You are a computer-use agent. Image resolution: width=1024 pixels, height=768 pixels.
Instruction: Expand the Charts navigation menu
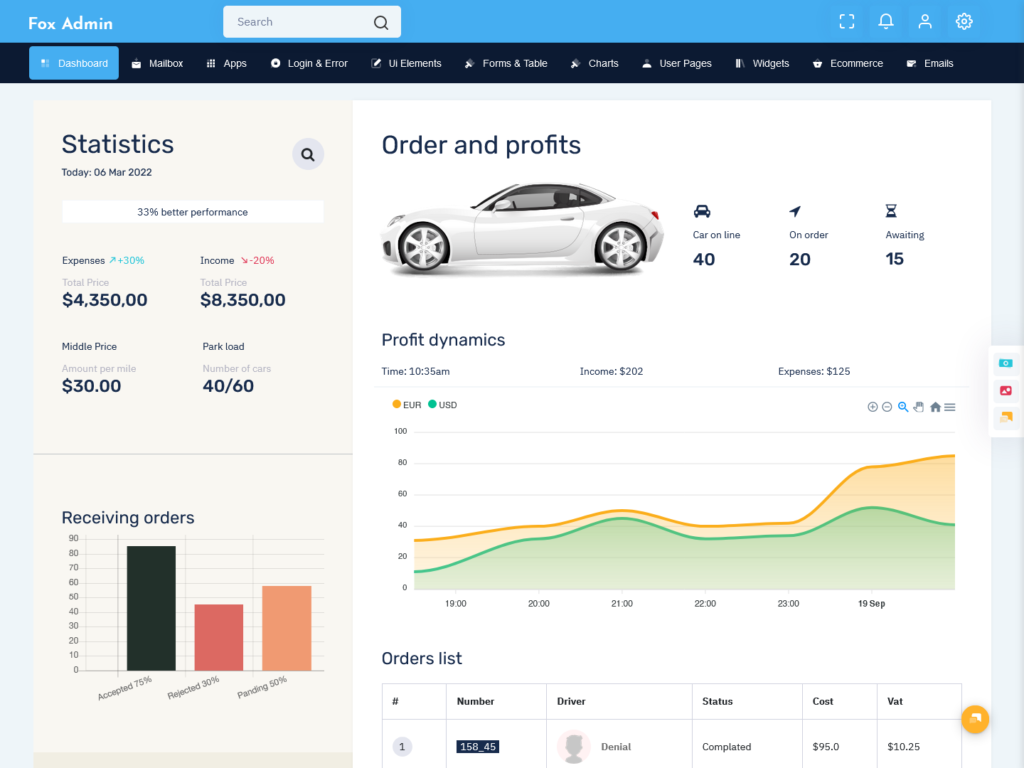point(594,62)
